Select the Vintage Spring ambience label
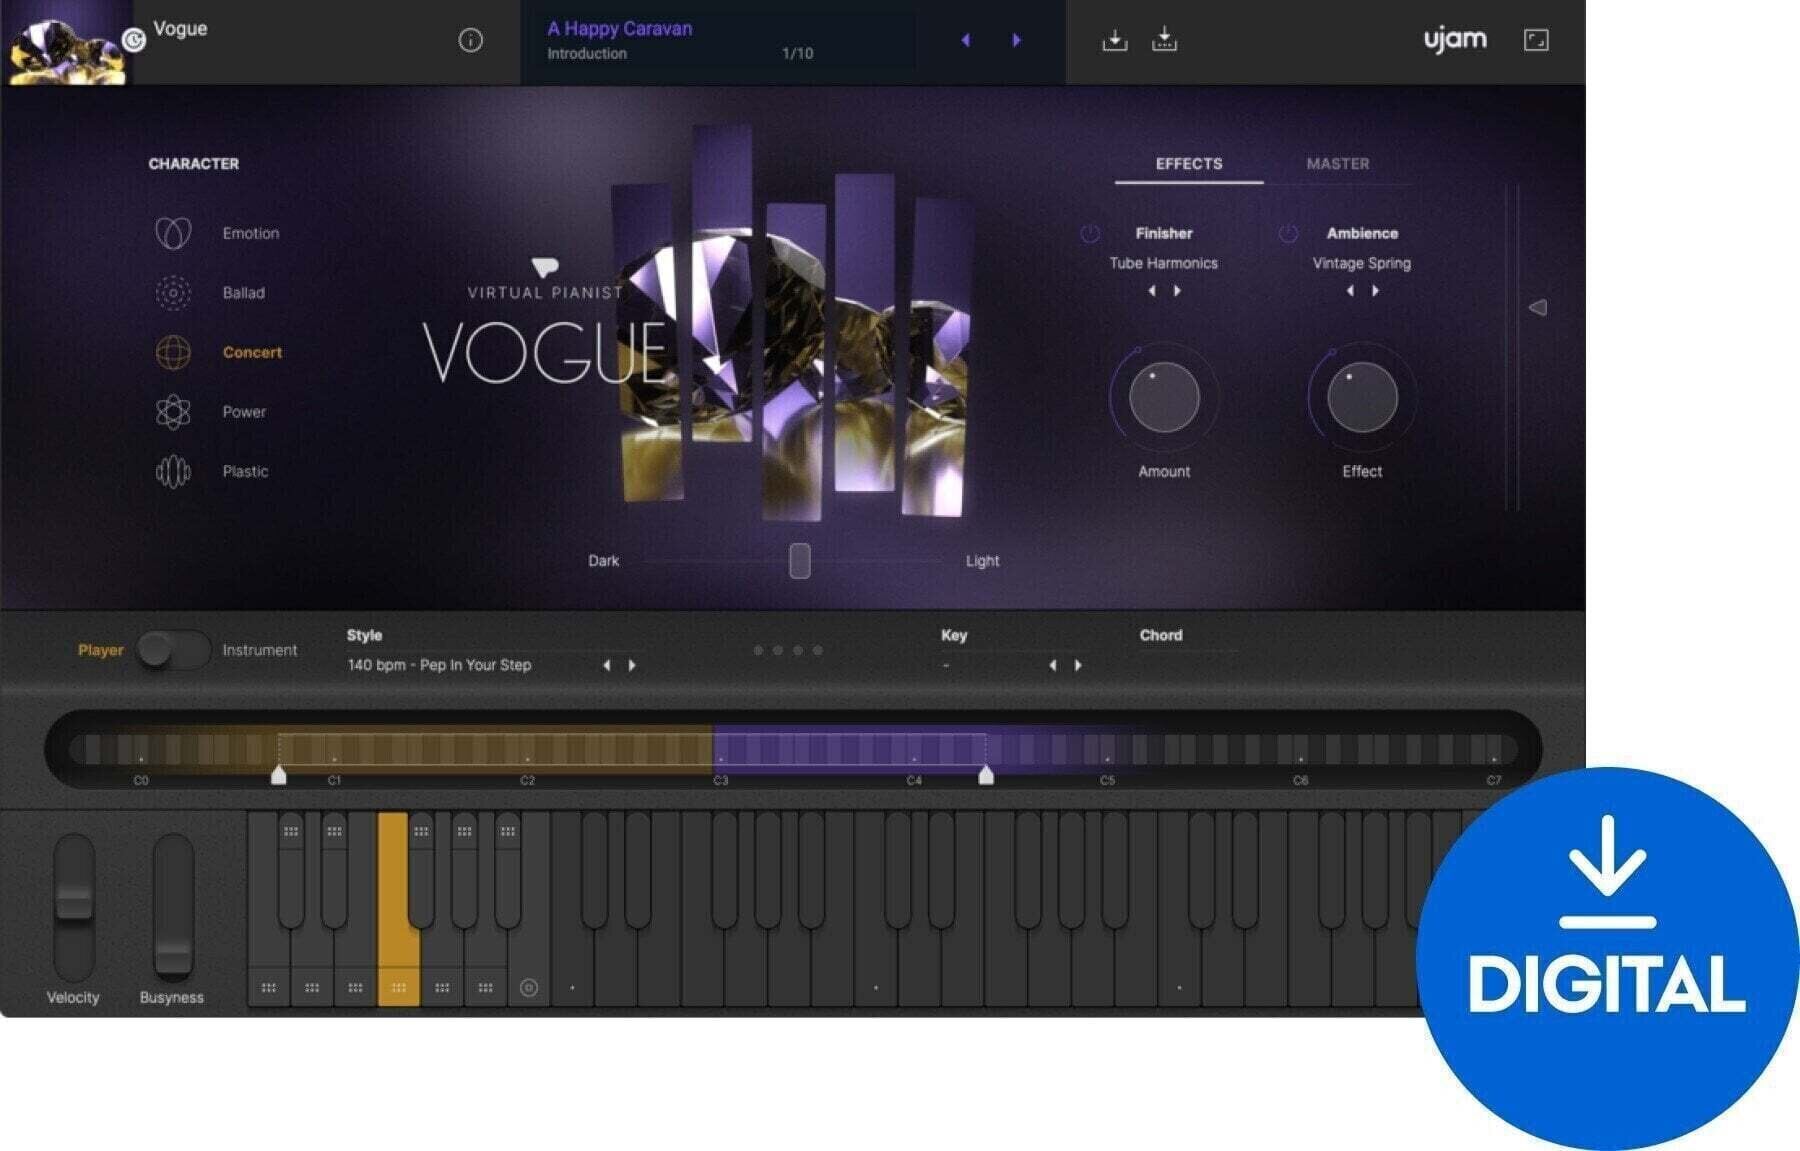The height and width of the screenshot is (1151, 1800). click(1362, 263)
